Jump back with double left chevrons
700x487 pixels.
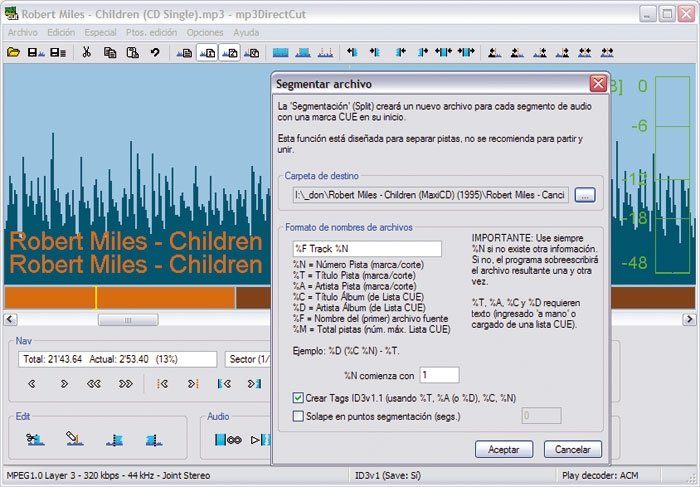[x=94, y=383]
